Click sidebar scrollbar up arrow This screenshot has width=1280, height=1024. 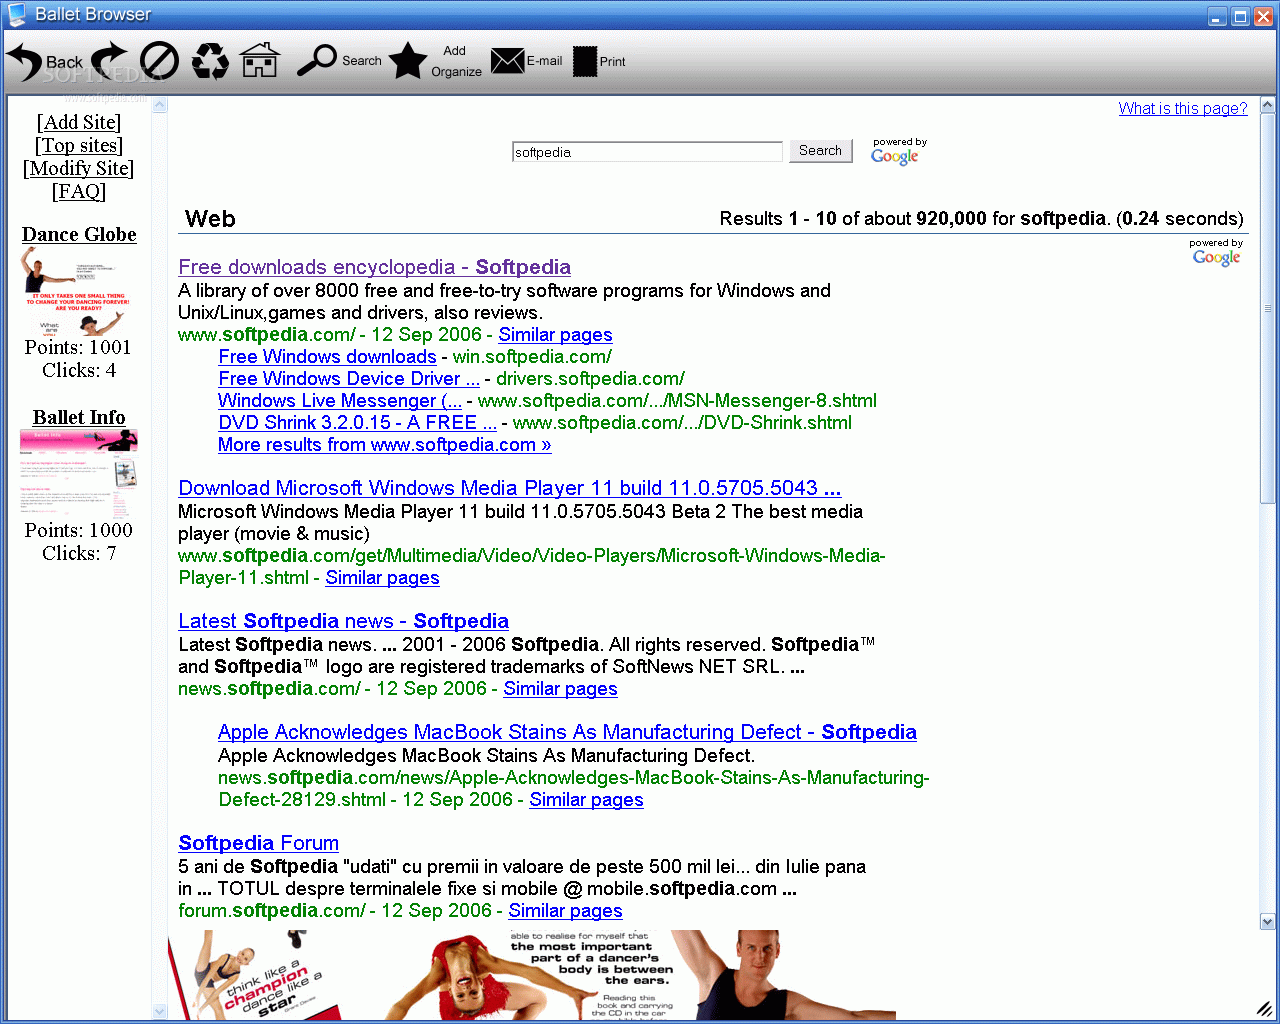click(x=159, y=105)
